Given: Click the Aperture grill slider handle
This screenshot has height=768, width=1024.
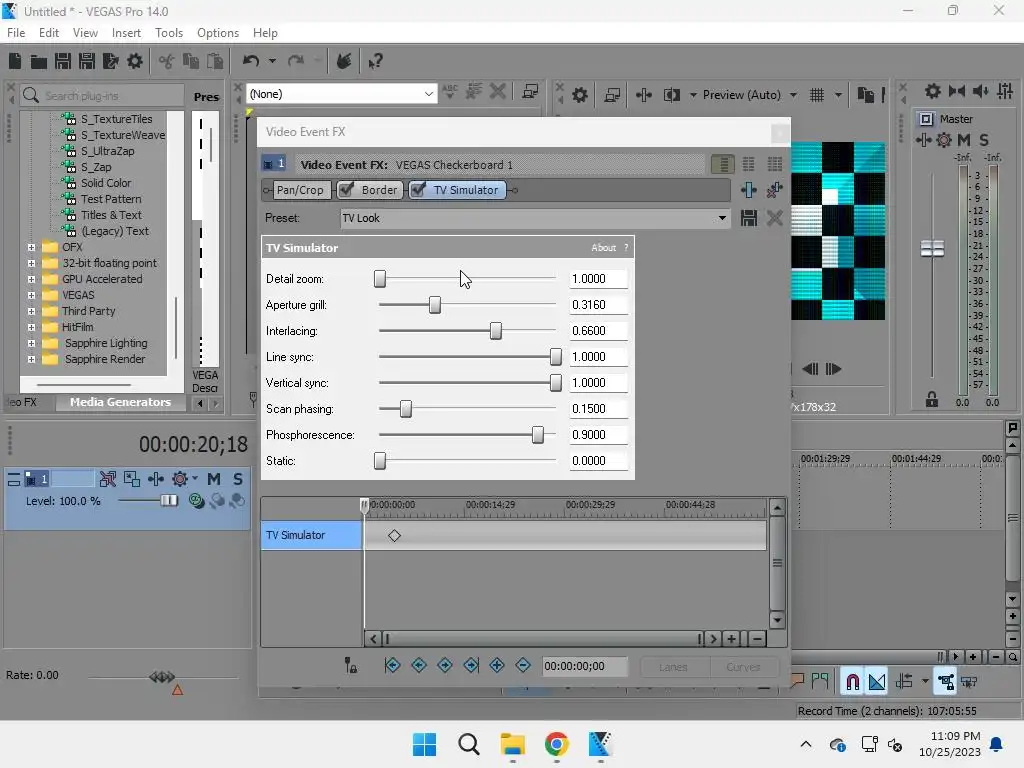Looking at the screenshot, I should (x=435, y=305).
